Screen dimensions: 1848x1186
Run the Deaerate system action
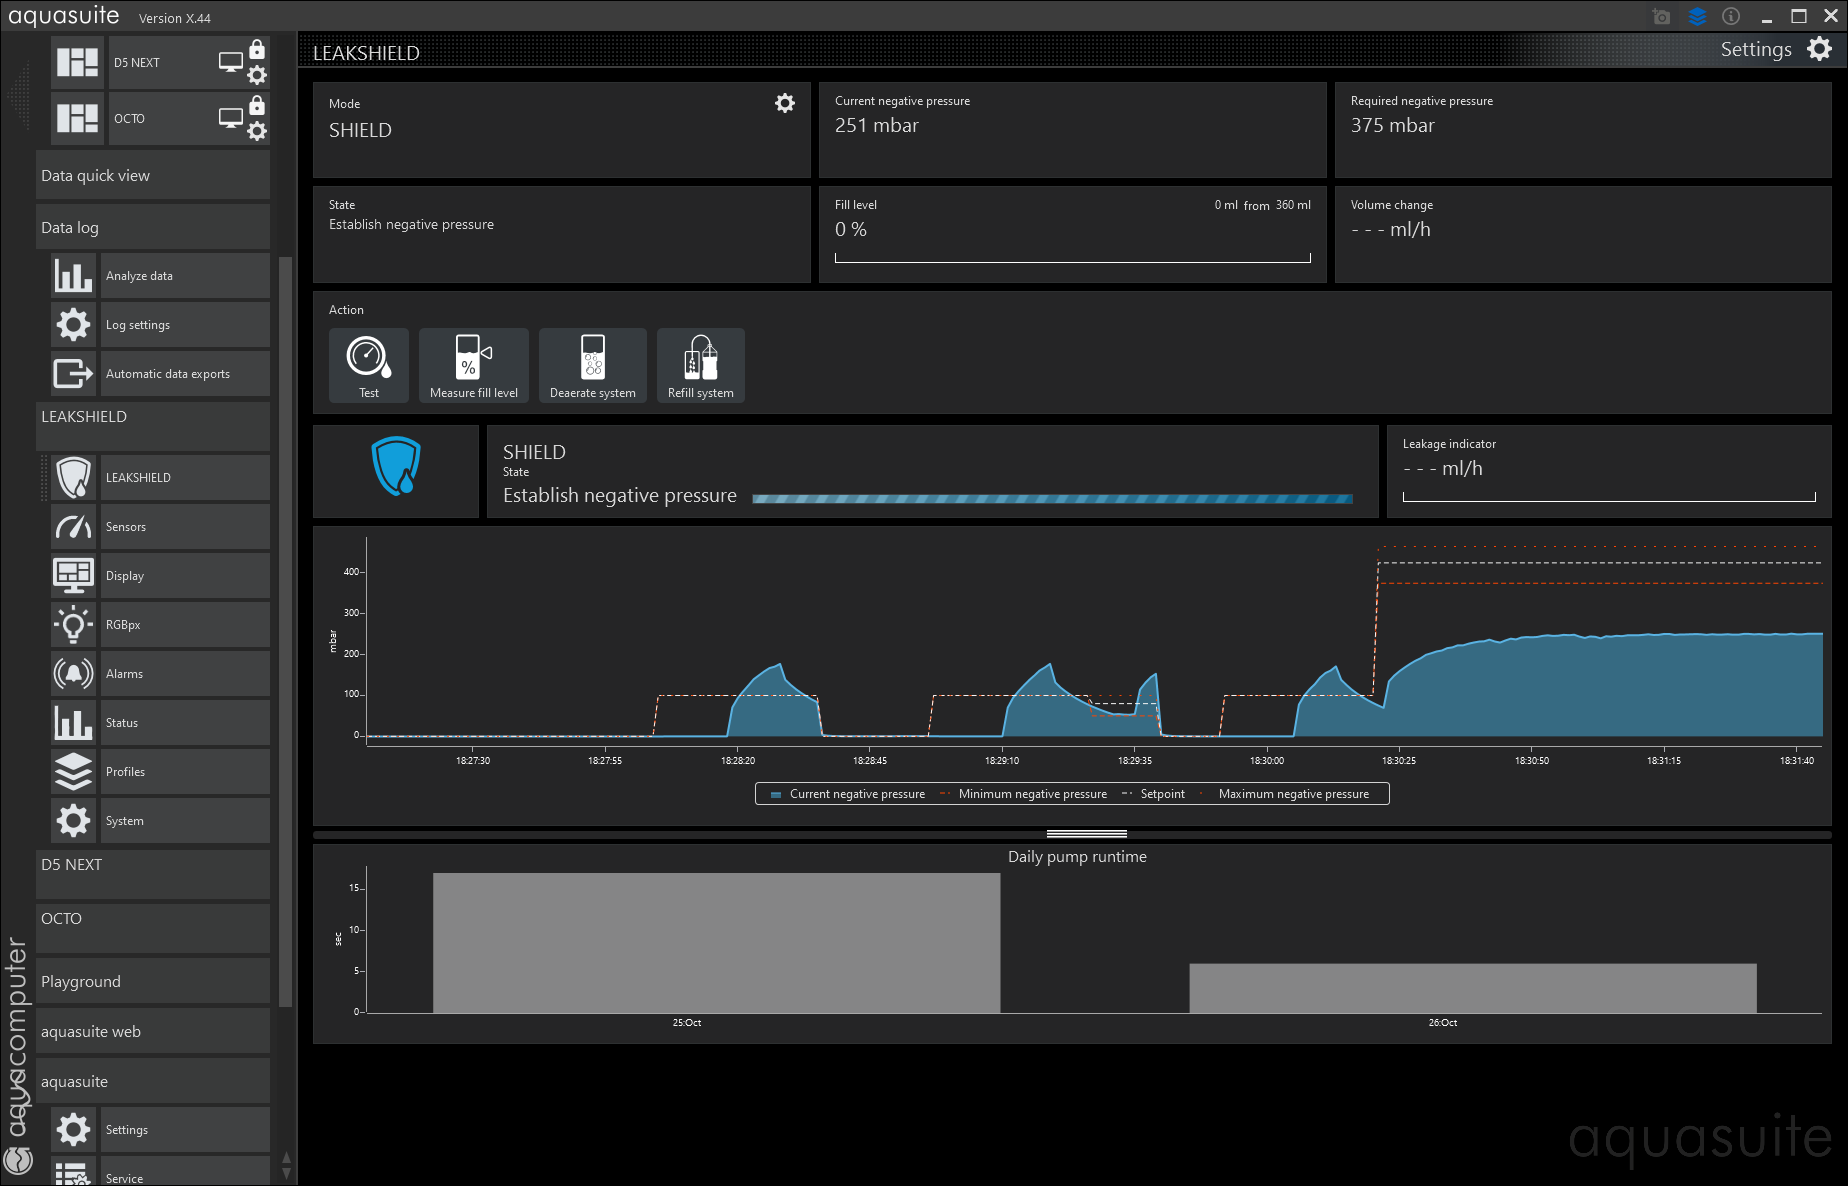(x=592, y=365)
